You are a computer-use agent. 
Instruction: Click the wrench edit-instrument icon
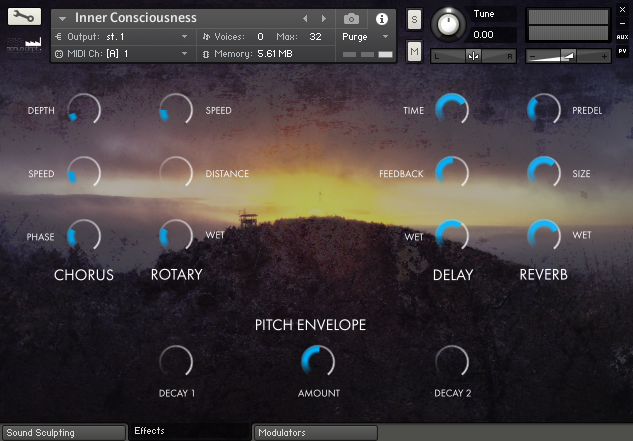pos(24,17)
